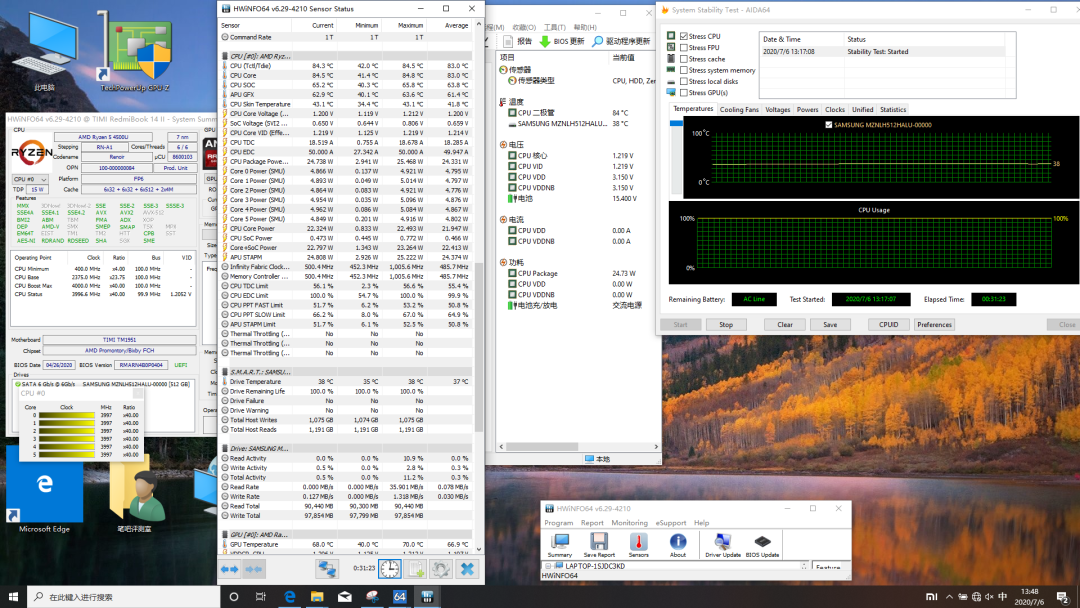Enable the Stress local disks checkbox
Viewport: 1080px width, 608px height.
tap(684, 81)
